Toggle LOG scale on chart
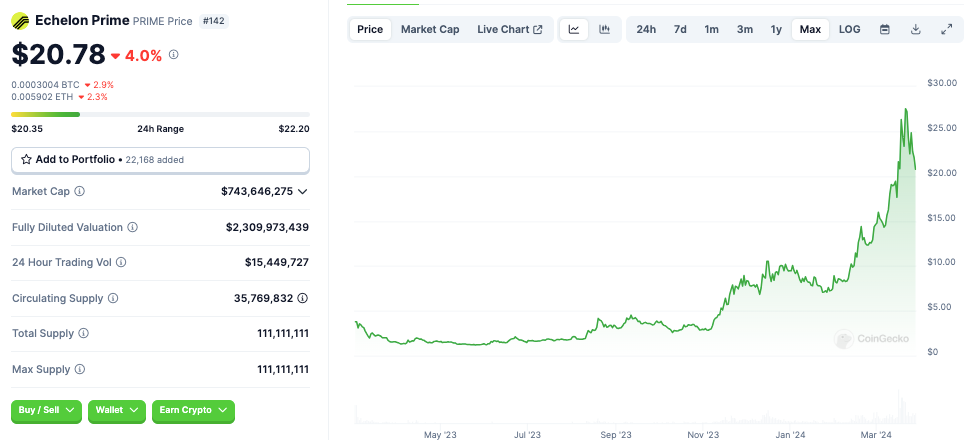 click(849, 29)
